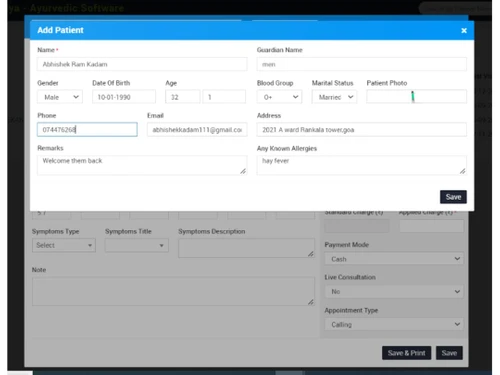Click the Patient Photo upload field

point(417,97)
